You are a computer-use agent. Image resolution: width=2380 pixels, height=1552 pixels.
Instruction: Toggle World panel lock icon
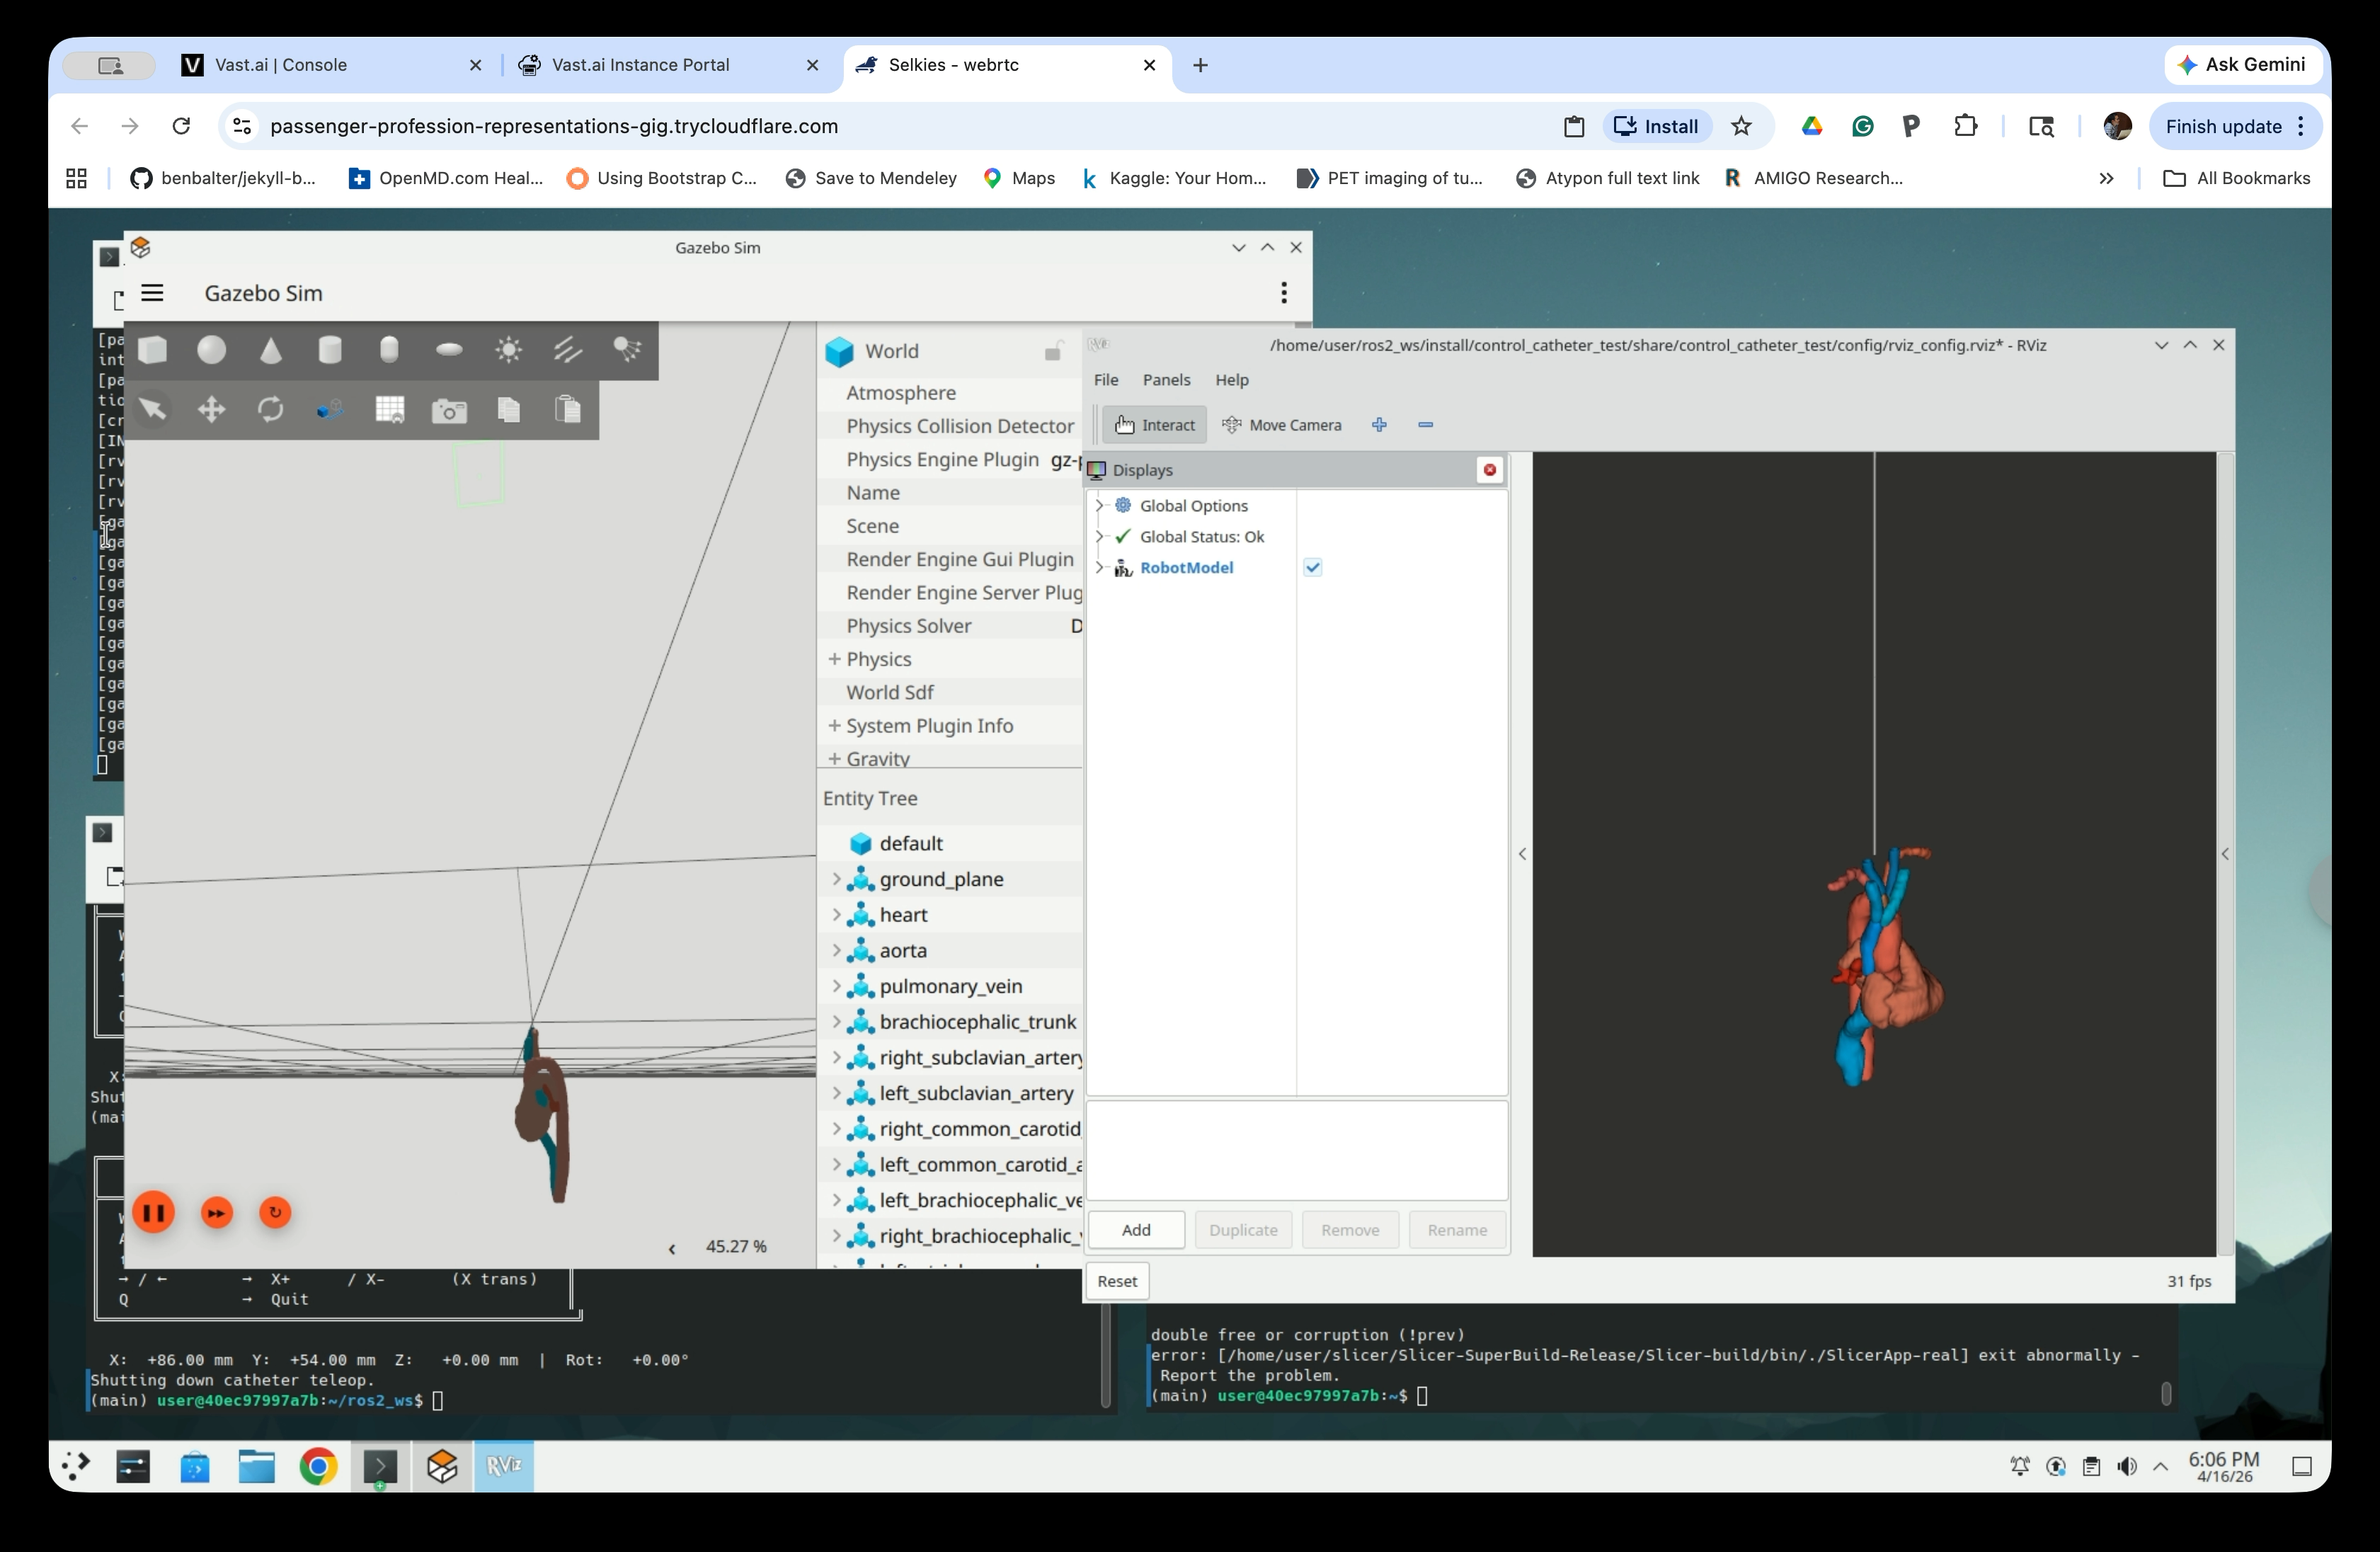pos(1053,351)
